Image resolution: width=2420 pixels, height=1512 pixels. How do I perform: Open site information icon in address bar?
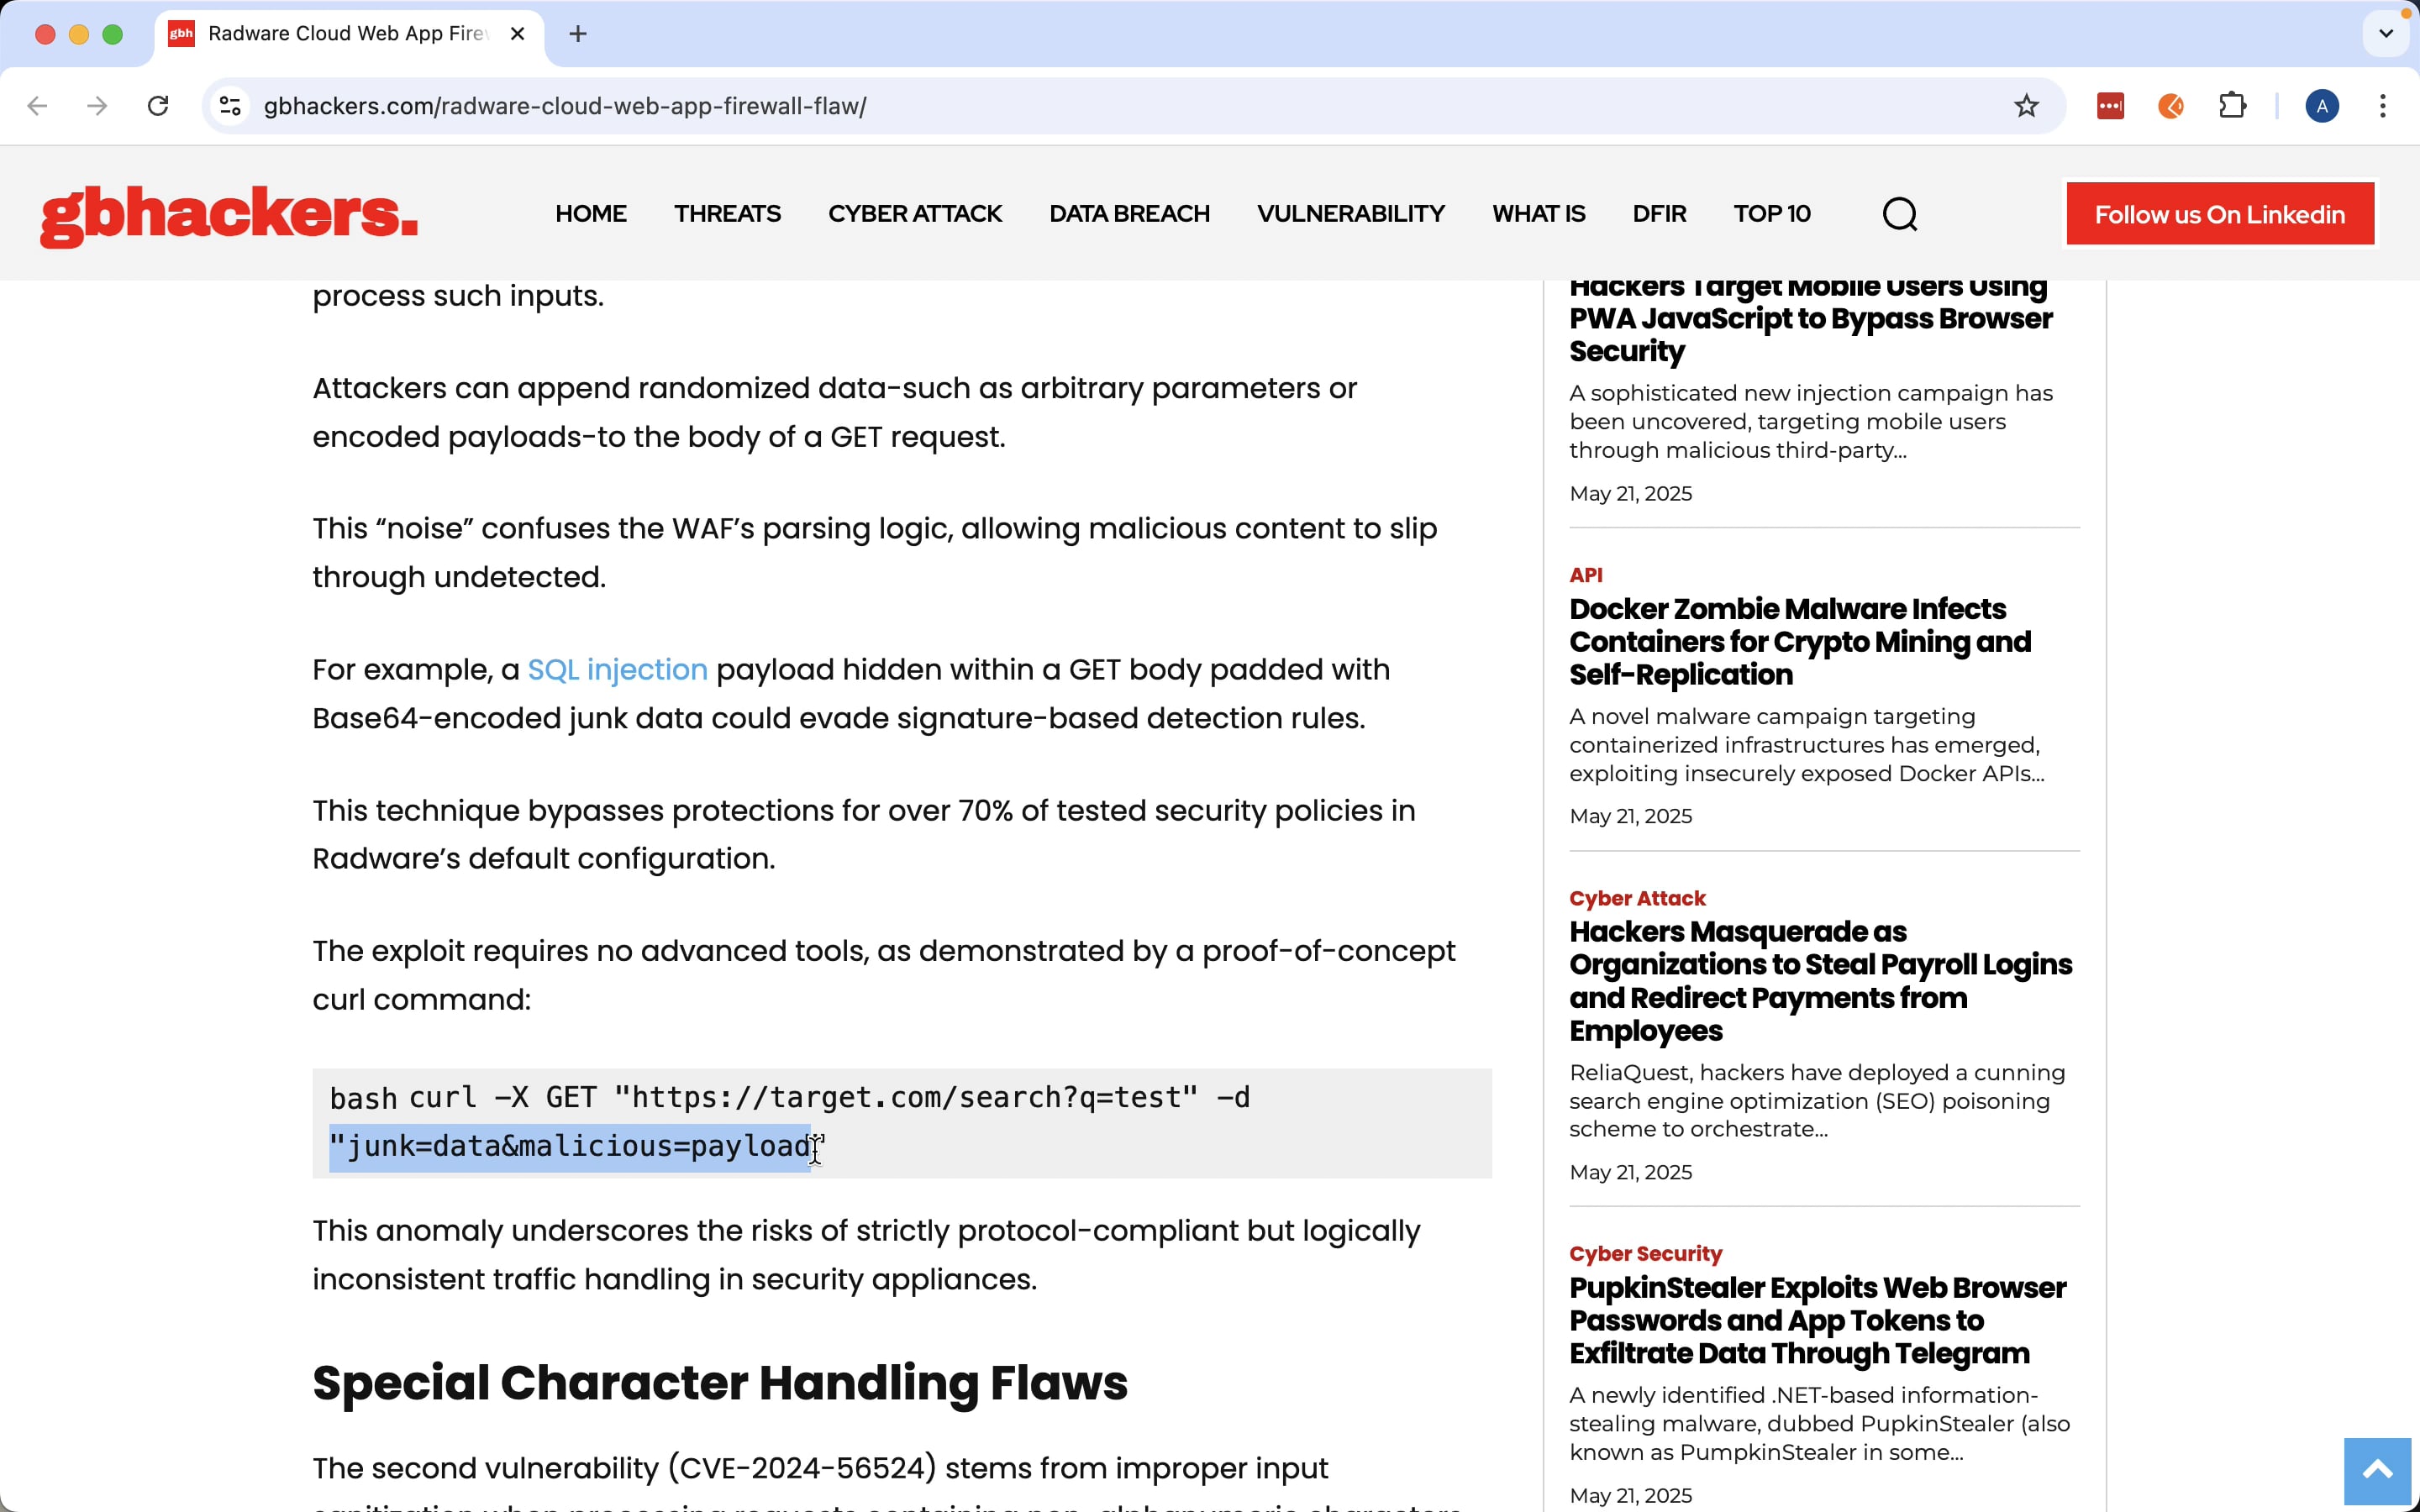[230, 106]
